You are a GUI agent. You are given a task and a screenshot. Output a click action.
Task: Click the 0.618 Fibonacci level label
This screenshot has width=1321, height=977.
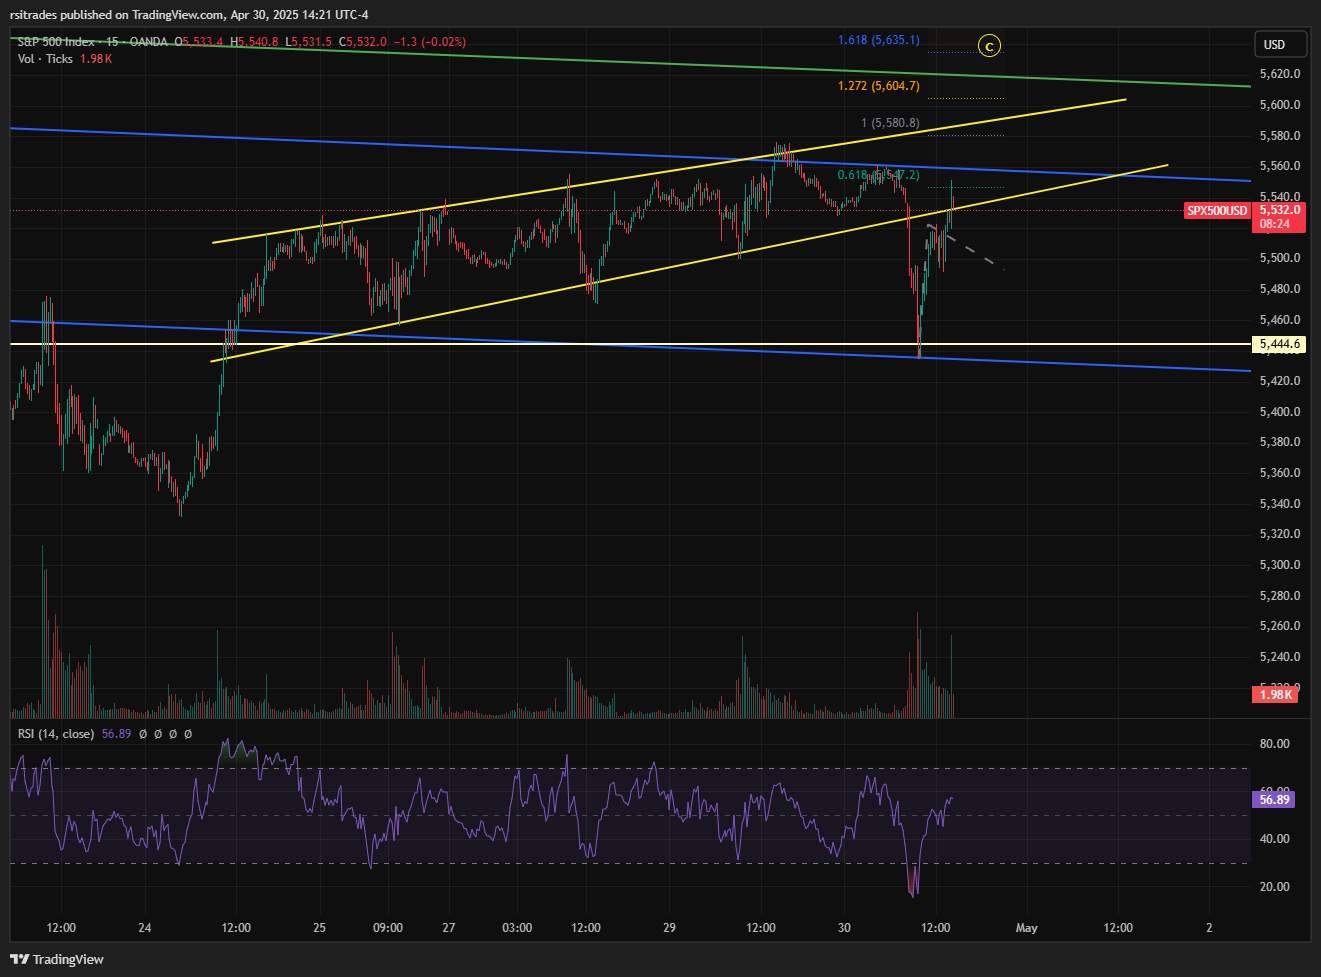coord(878,175)
